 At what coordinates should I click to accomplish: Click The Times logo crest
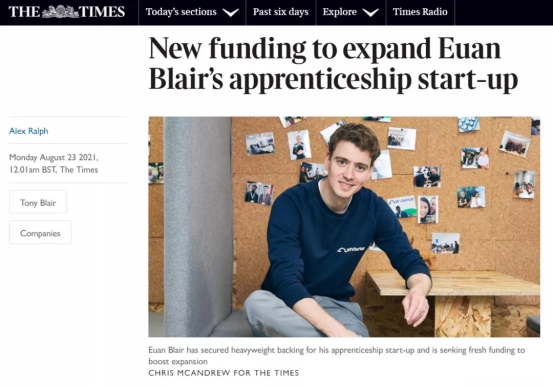(x=60, y=12)
